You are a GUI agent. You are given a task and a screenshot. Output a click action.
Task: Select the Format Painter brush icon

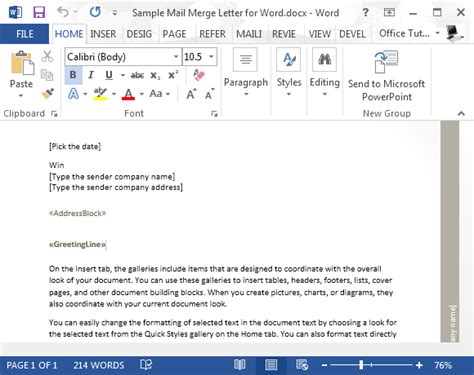point(47,94)
